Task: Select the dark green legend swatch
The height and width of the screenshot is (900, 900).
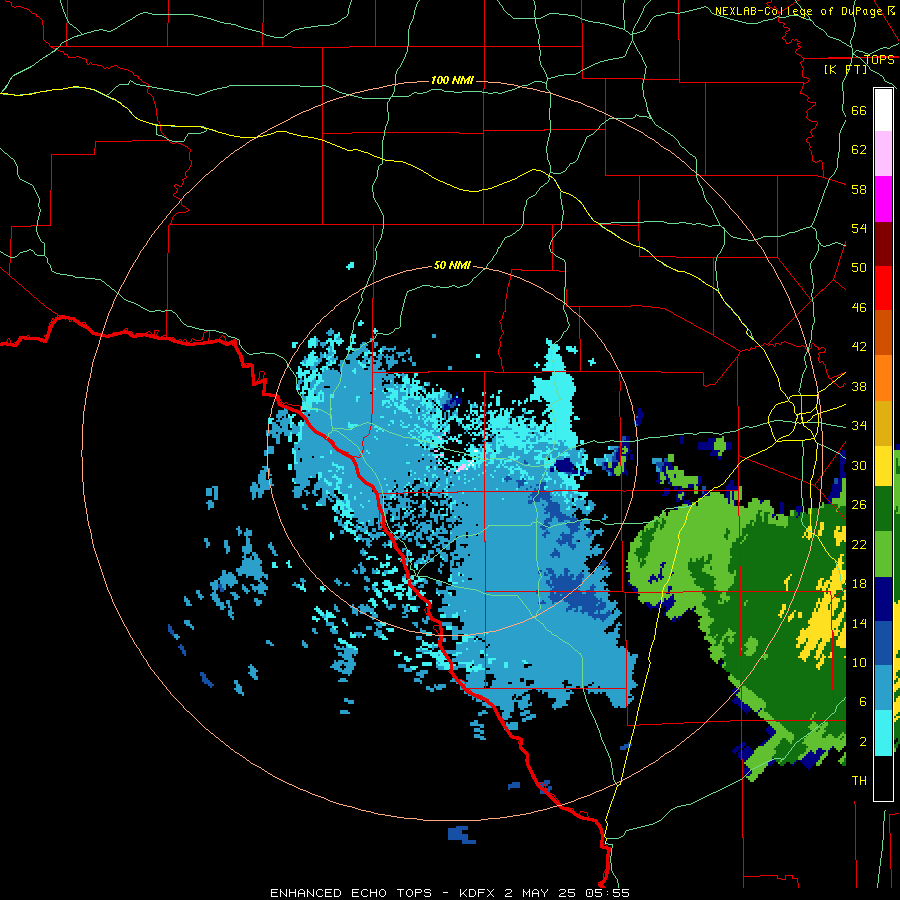Action: coord(883,509)
